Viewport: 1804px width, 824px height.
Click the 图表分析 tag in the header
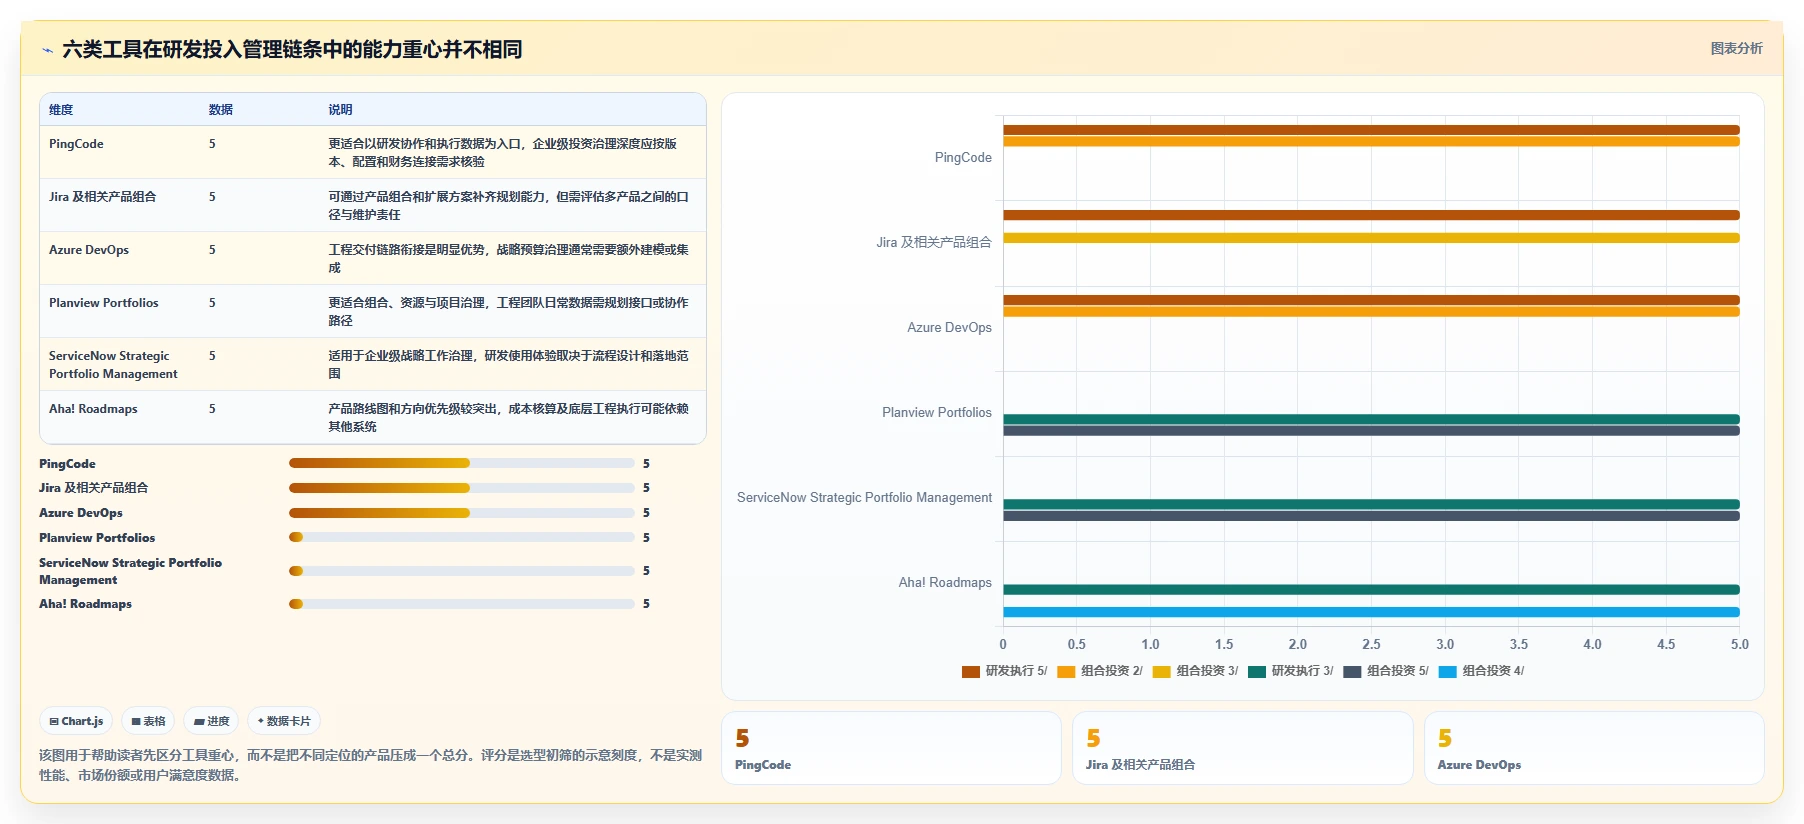coord(1736,48)
